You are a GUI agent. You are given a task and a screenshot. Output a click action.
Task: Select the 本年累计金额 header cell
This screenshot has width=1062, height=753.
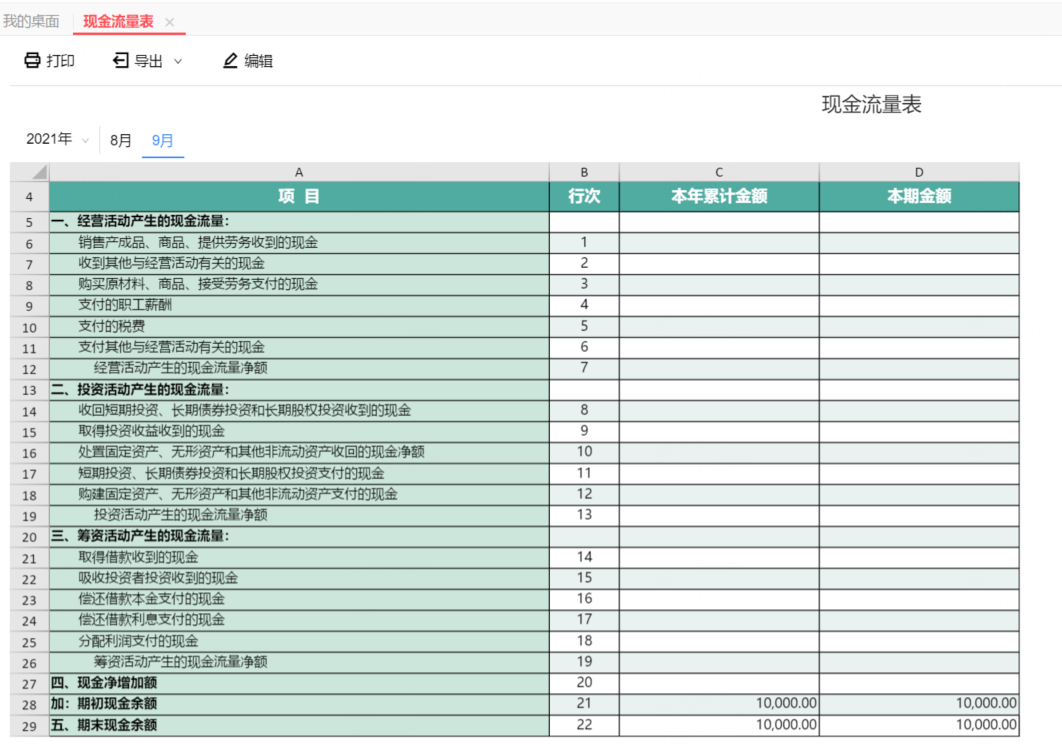tap(718, 197)
